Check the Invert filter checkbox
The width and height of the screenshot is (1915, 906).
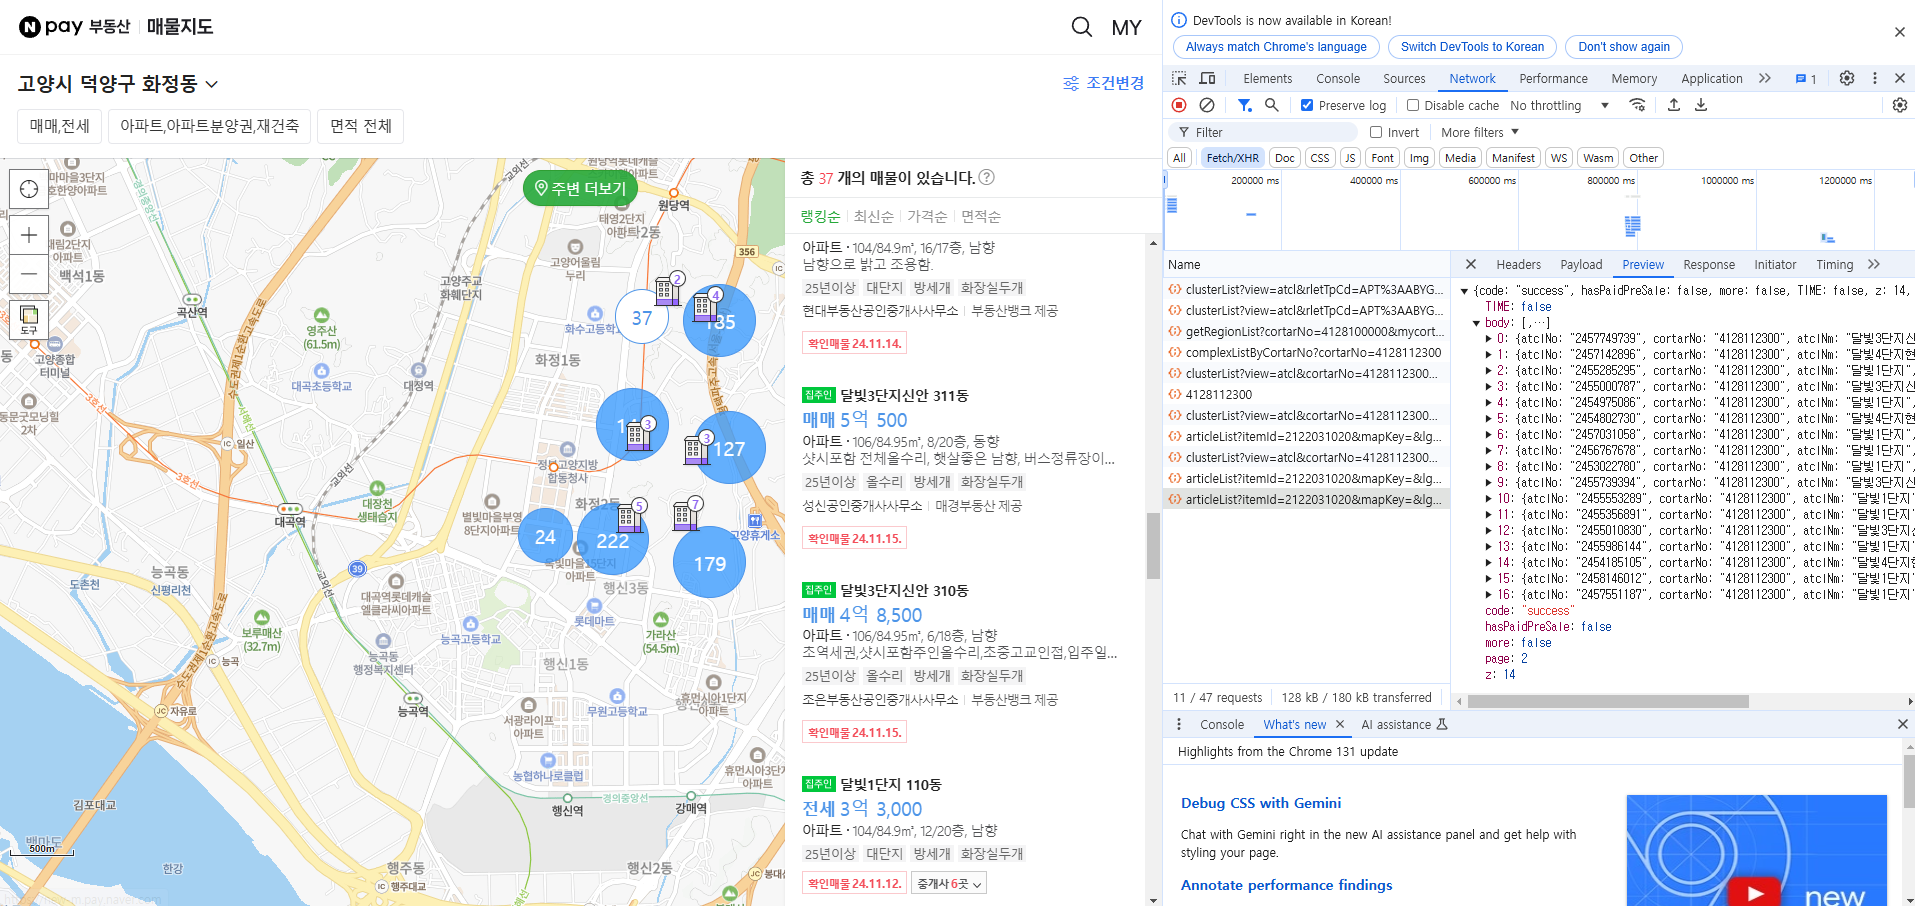click(x=1375, y=131)
